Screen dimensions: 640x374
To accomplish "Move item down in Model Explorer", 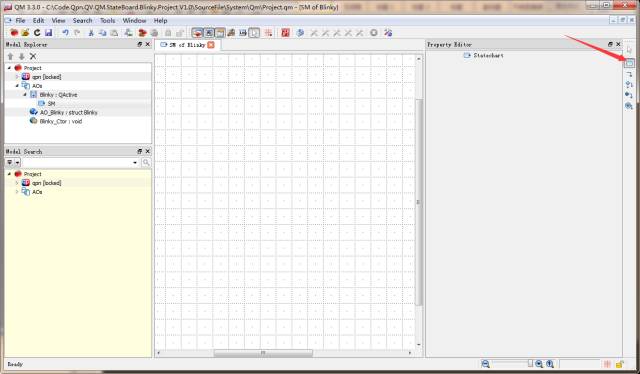I will [x=22, y=56].
